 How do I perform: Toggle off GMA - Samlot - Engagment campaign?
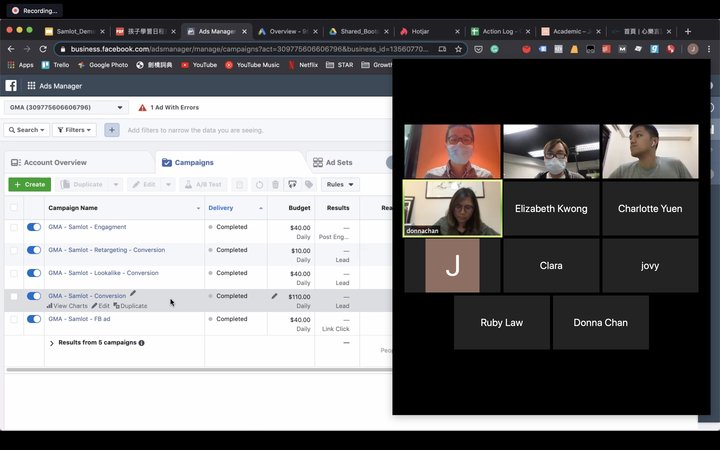[x=34, y=227]
